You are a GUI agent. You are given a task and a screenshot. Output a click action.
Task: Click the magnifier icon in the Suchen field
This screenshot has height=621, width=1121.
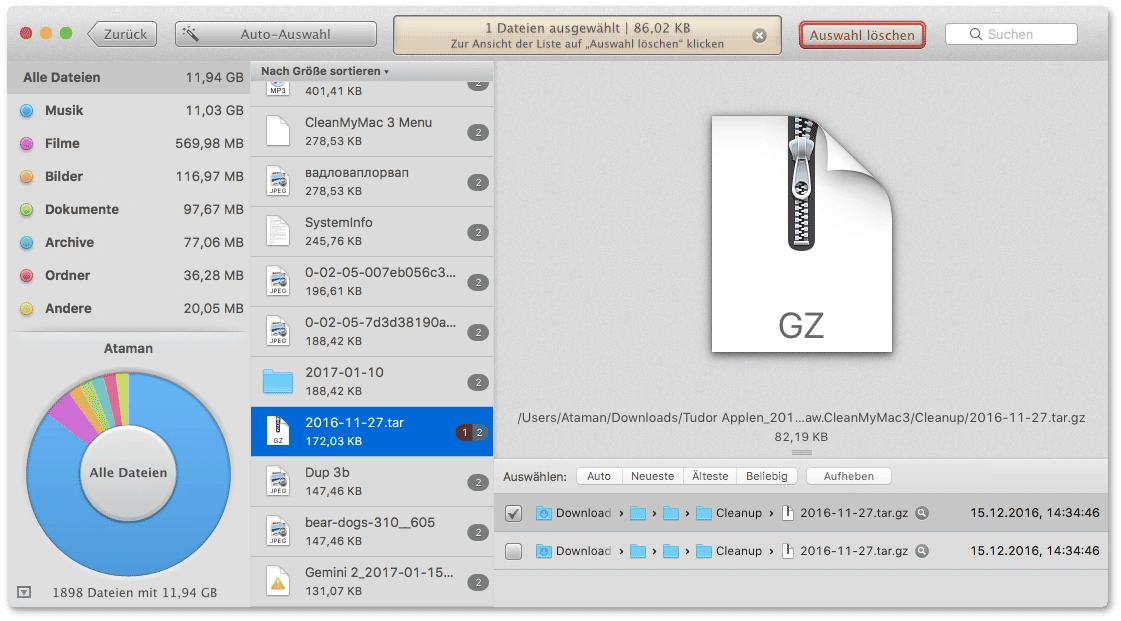coord(975,34)
